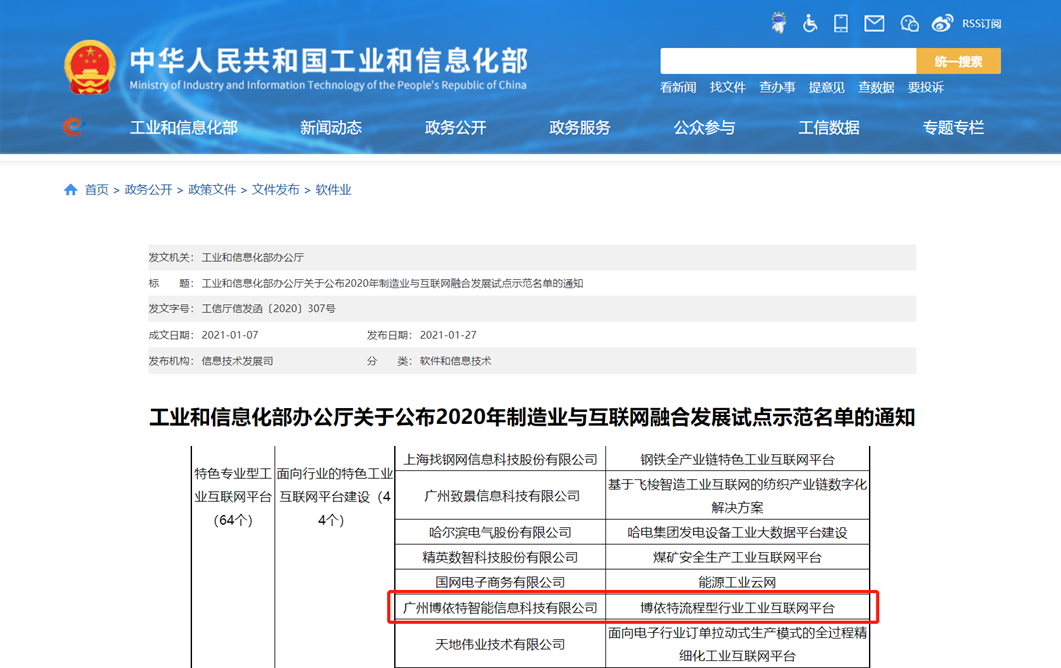Go to 文件发布 in the breadcrumb
The image size is (1061, 668).
pyautogui.click(x=275, y=190)
